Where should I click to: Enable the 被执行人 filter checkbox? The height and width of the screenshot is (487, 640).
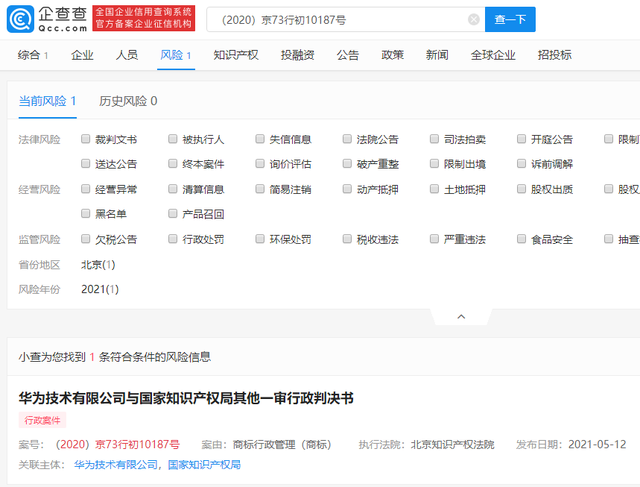pos(174,139)
